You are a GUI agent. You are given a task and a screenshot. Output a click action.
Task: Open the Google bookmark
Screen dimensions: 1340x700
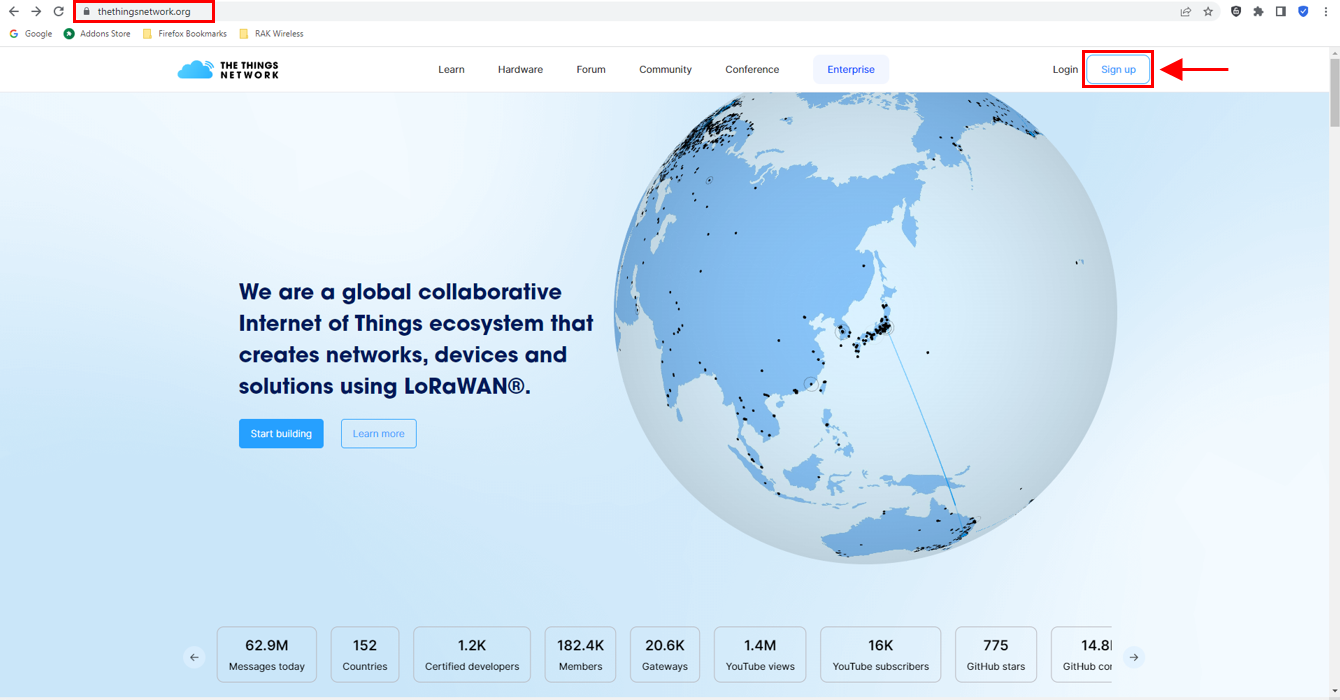31,34
